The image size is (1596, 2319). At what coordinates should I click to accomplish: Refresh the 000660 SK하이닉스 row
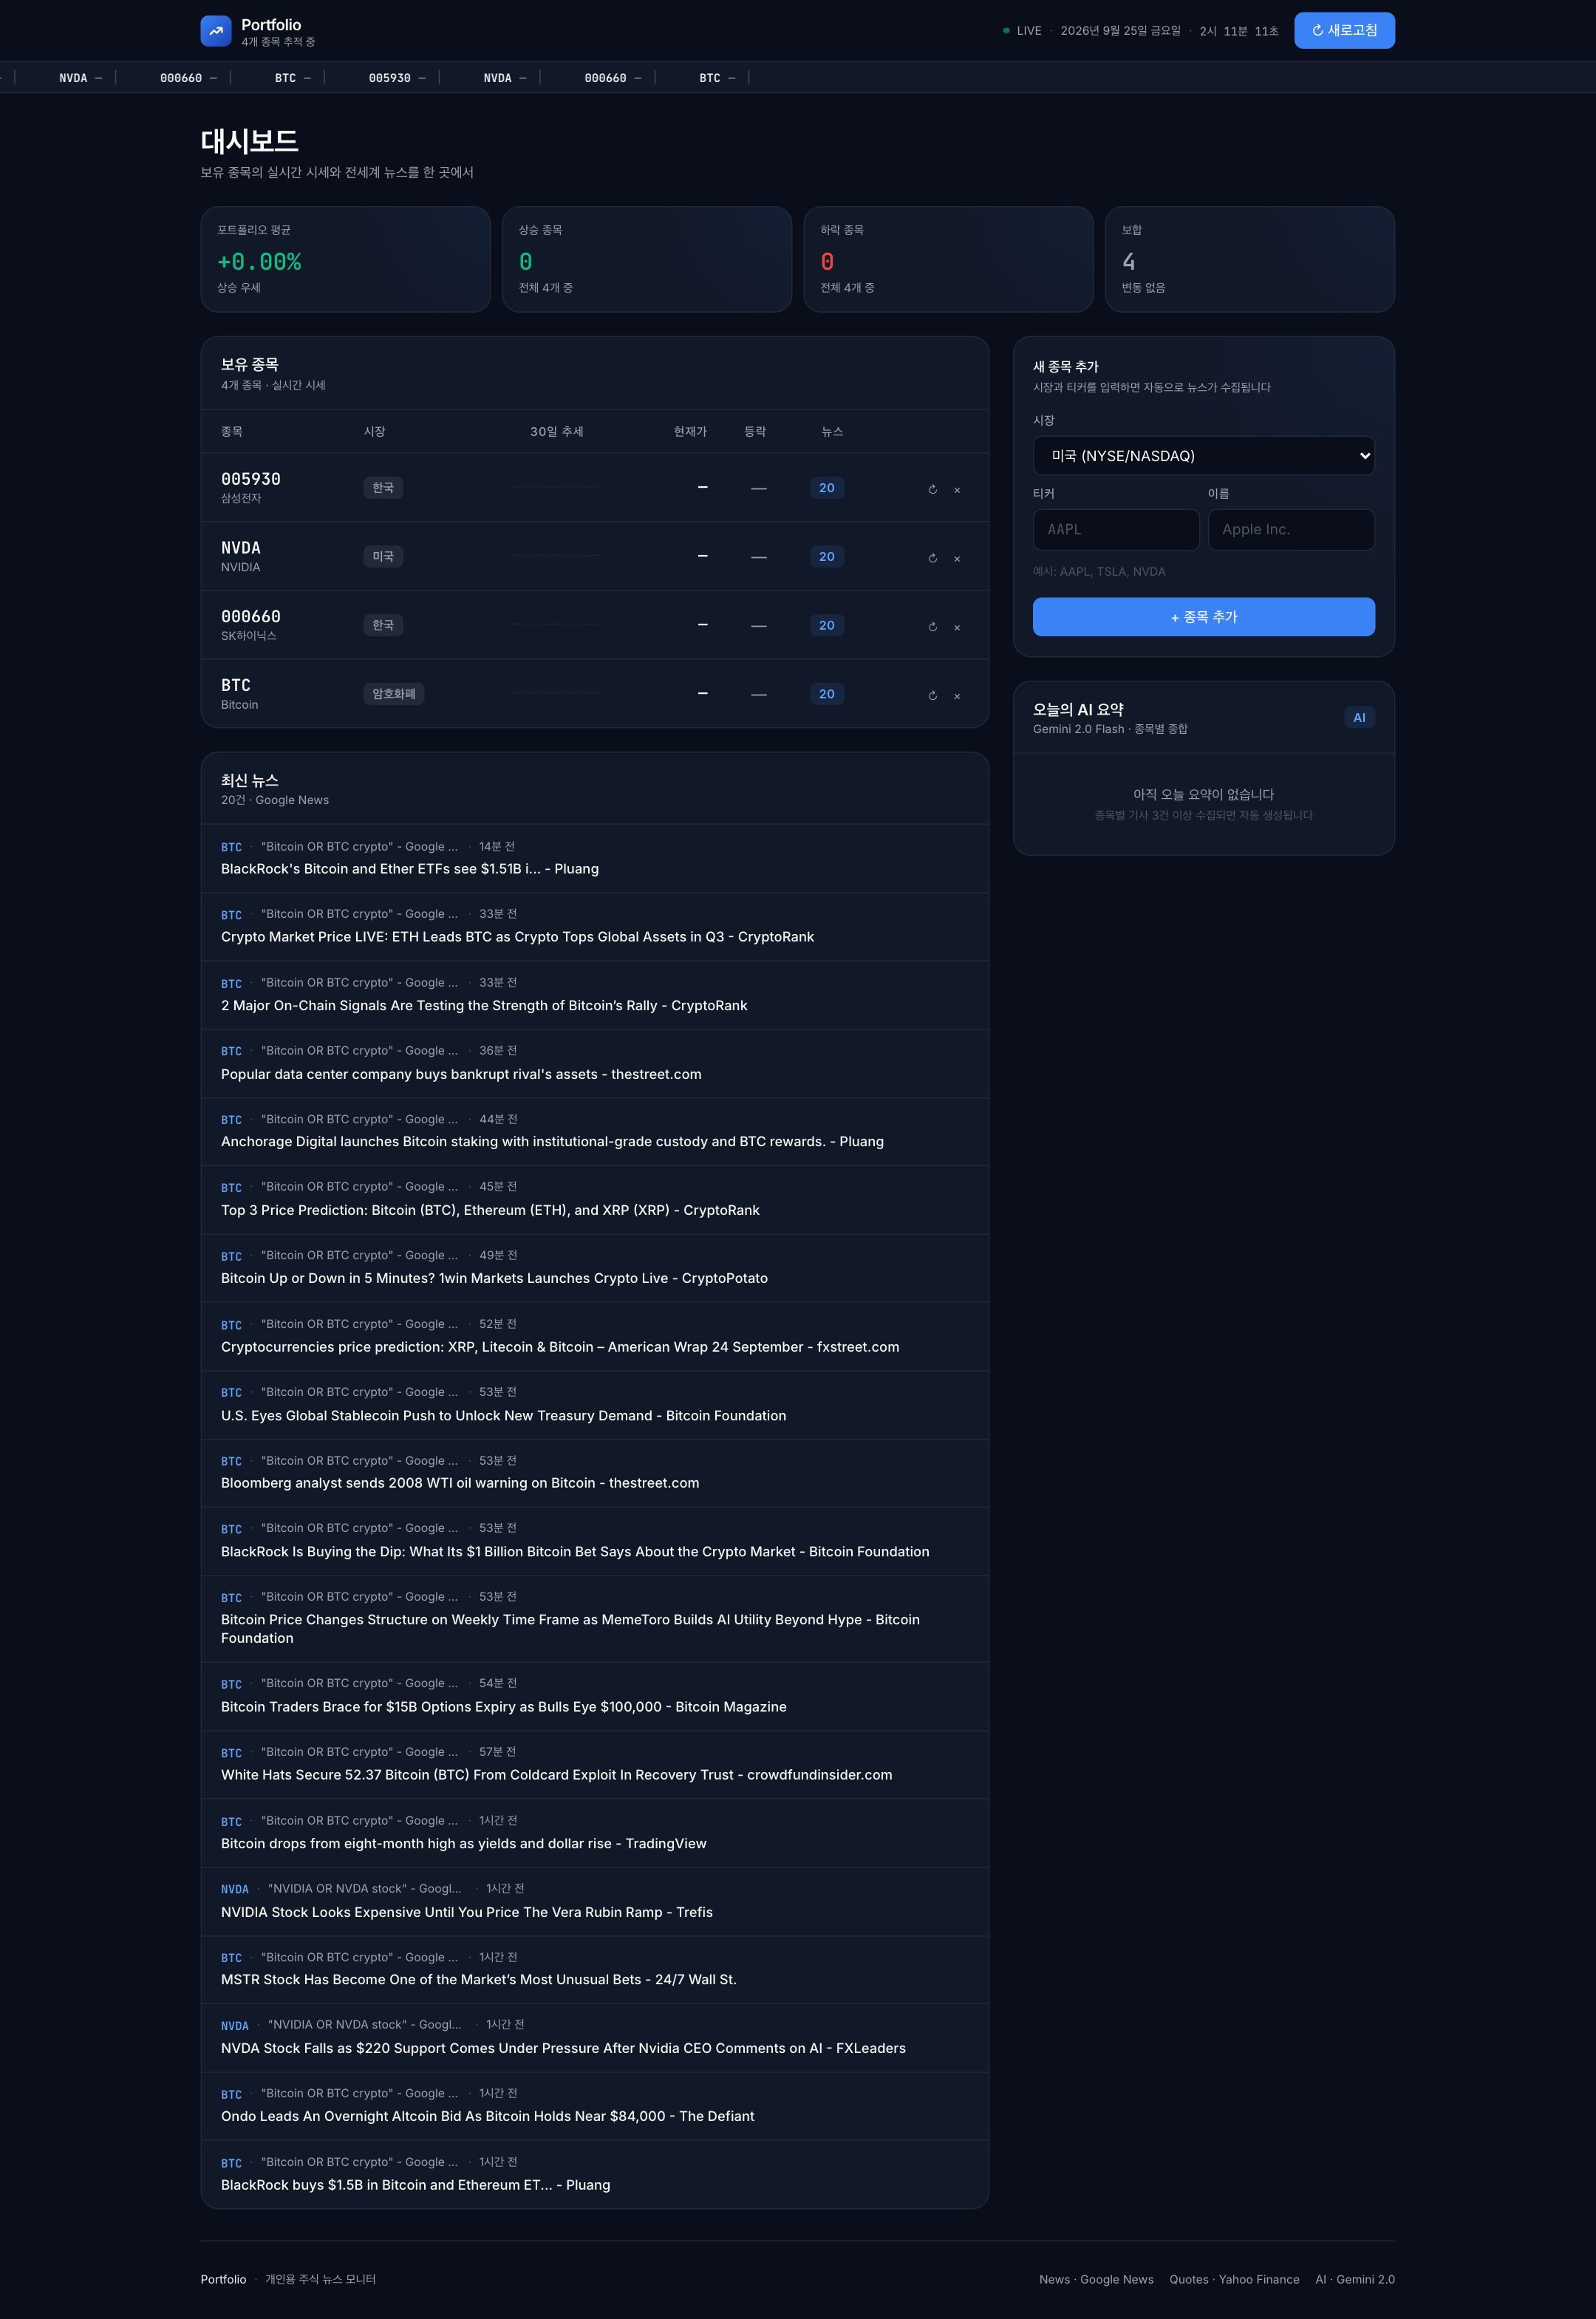coord(932,627)
